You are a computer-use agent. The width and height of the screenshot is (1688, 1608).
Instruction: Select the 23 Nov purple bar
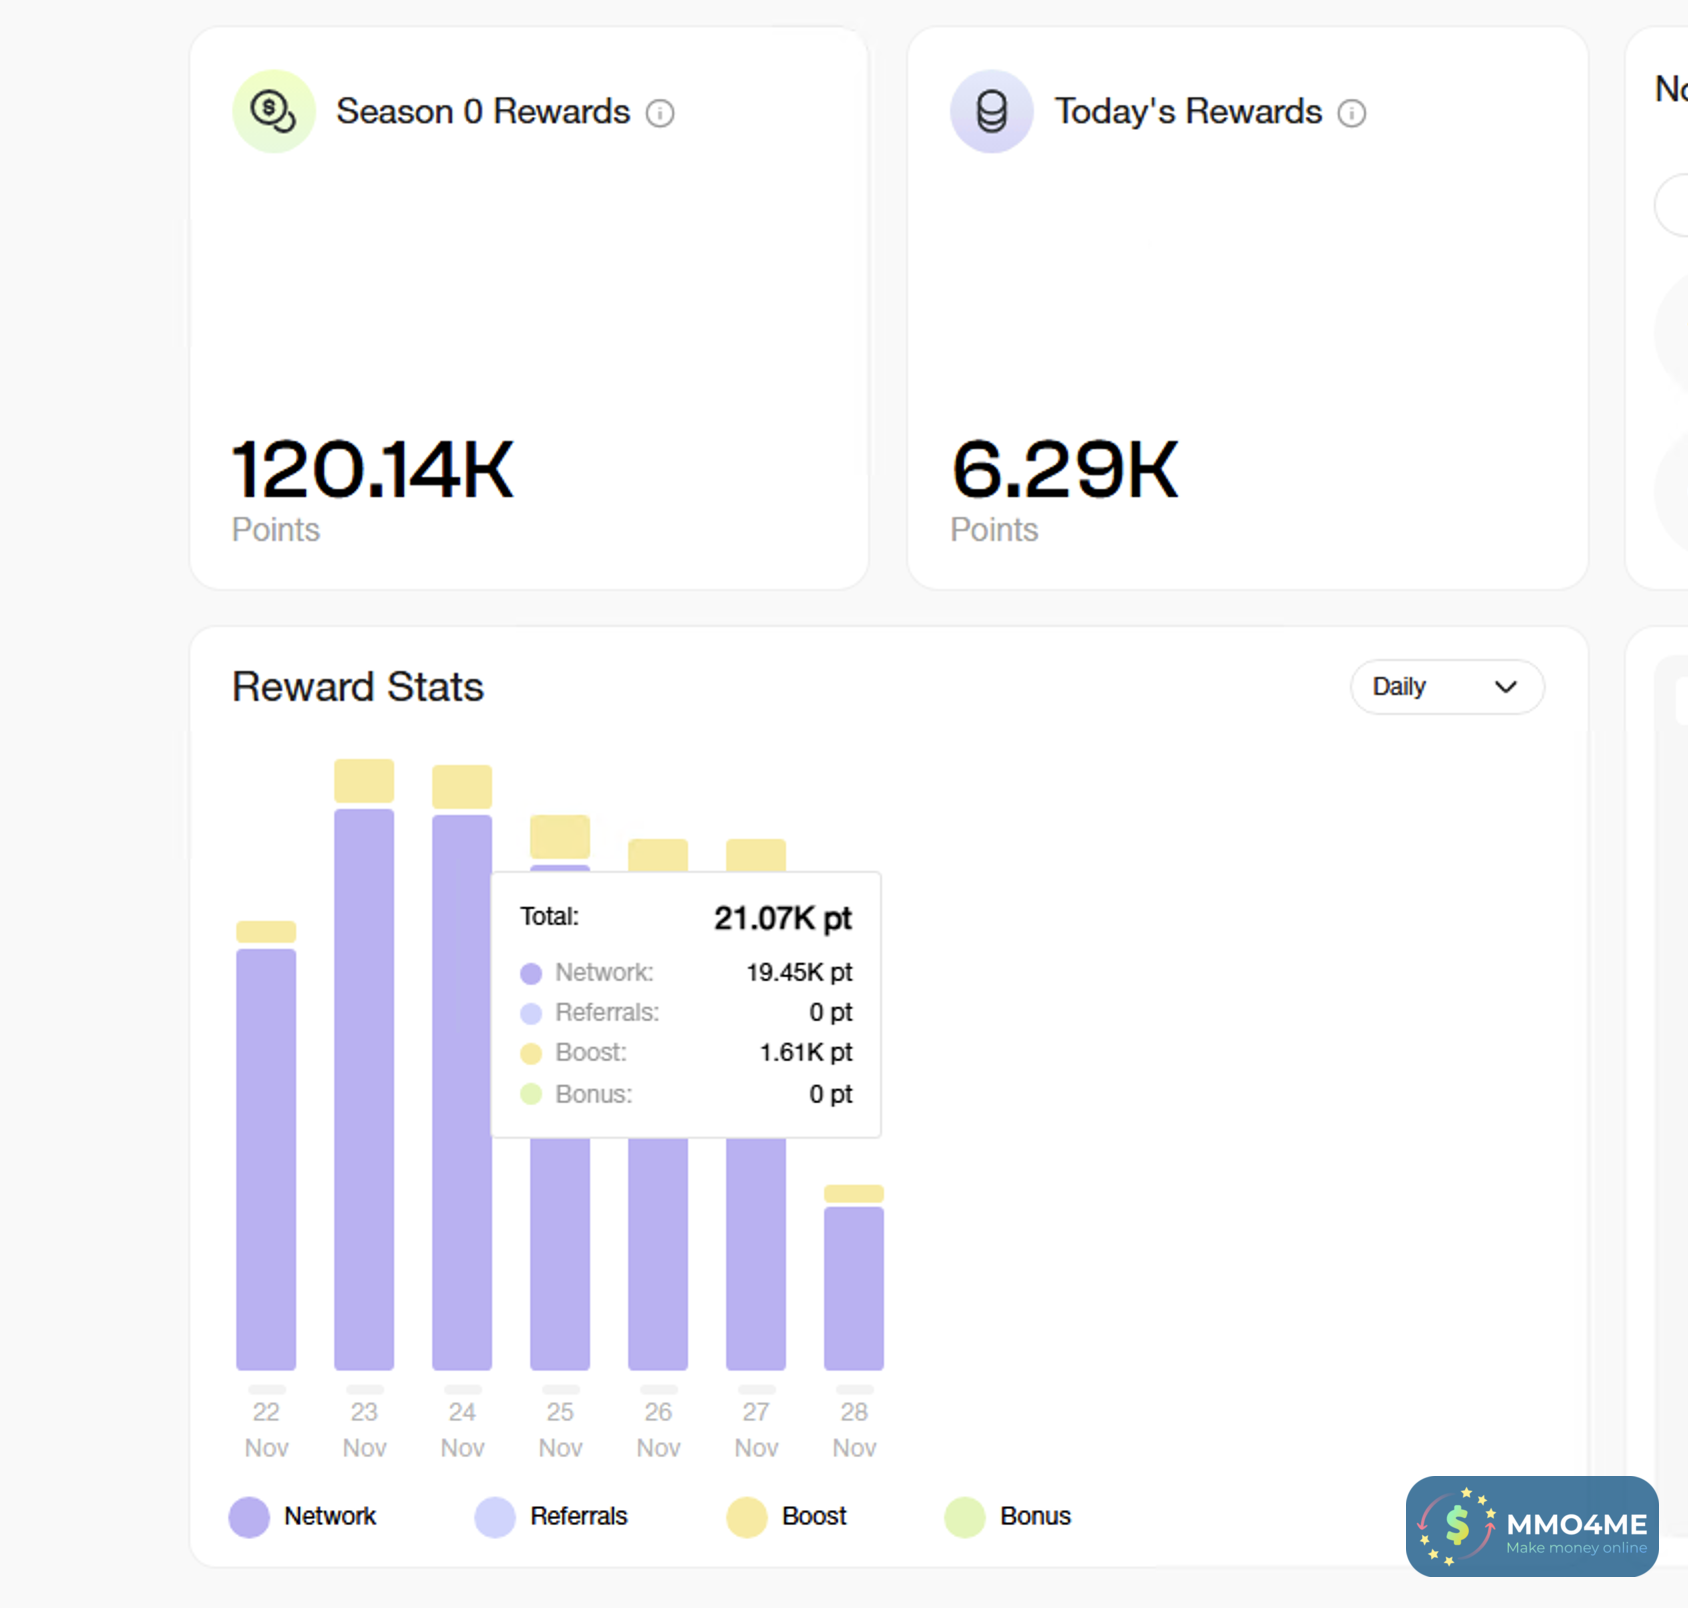tap(364, 1089)
